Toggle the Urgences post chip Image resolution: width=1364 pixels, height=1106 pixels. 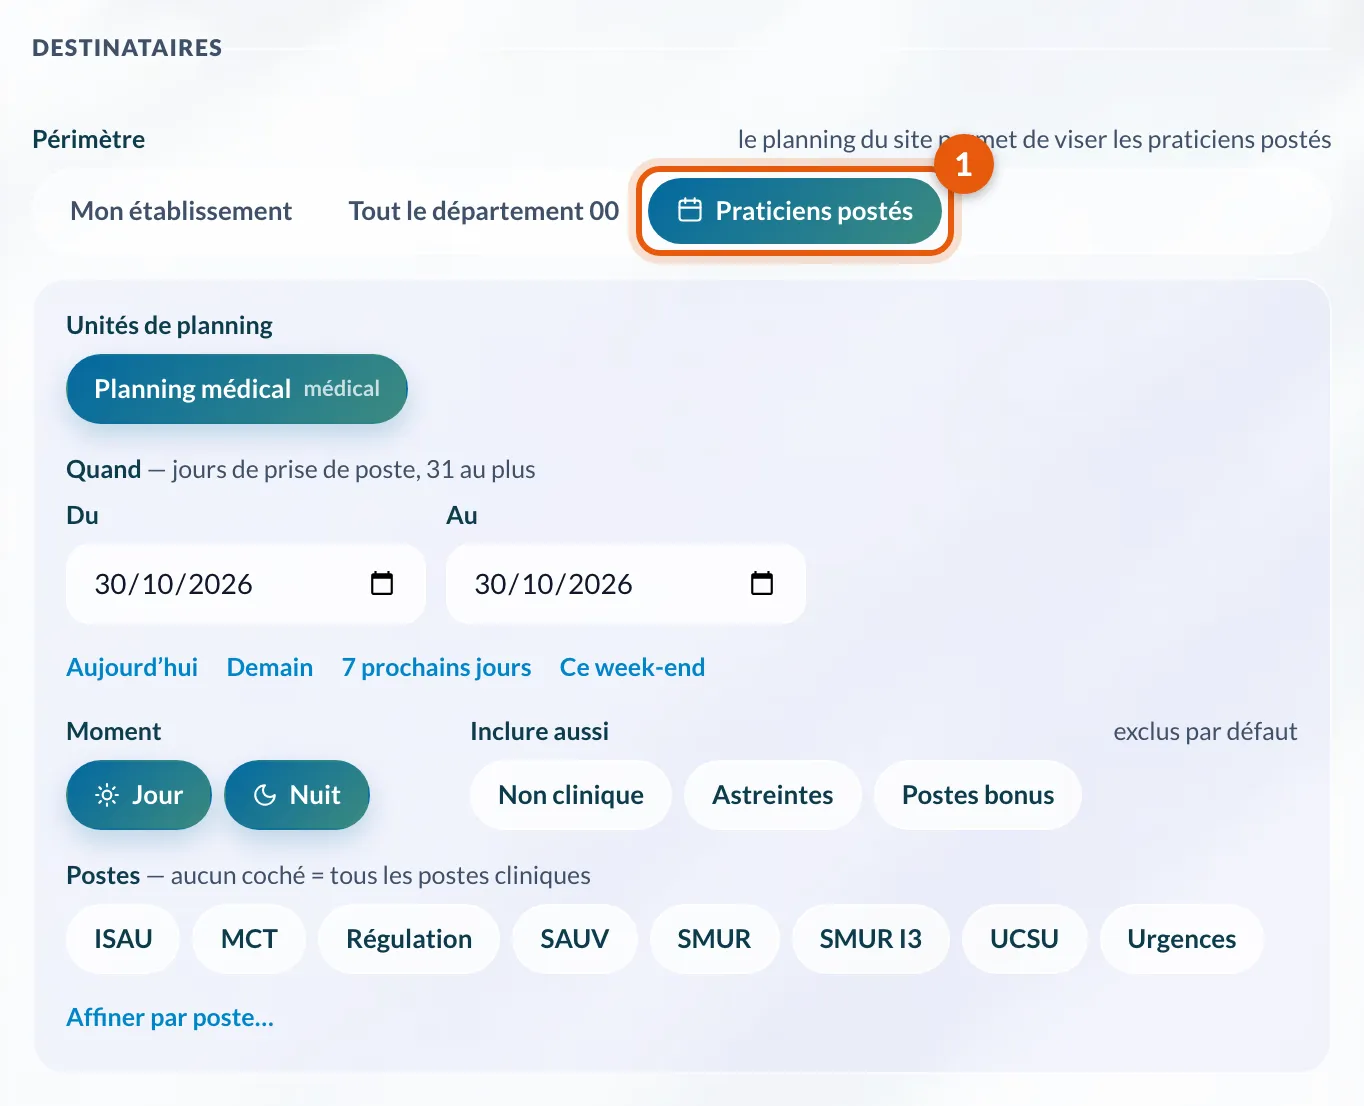[x=1182, y=939]
